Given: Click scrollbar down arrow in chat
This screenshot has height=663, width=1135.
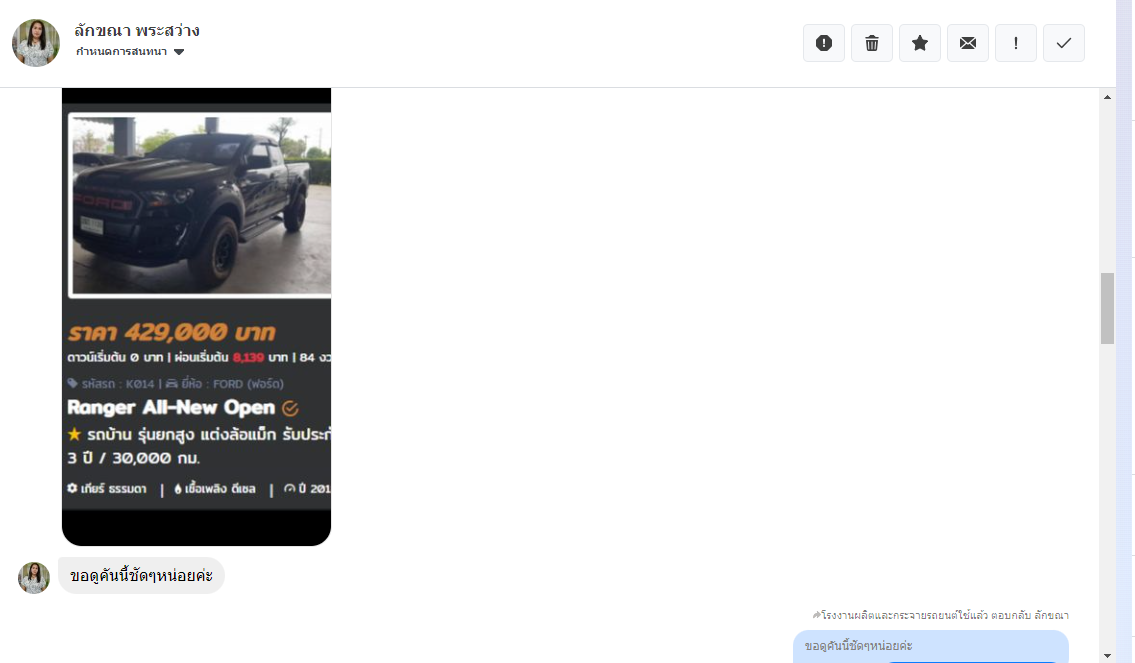Looking at the screenshot, I should [1107, 656].
